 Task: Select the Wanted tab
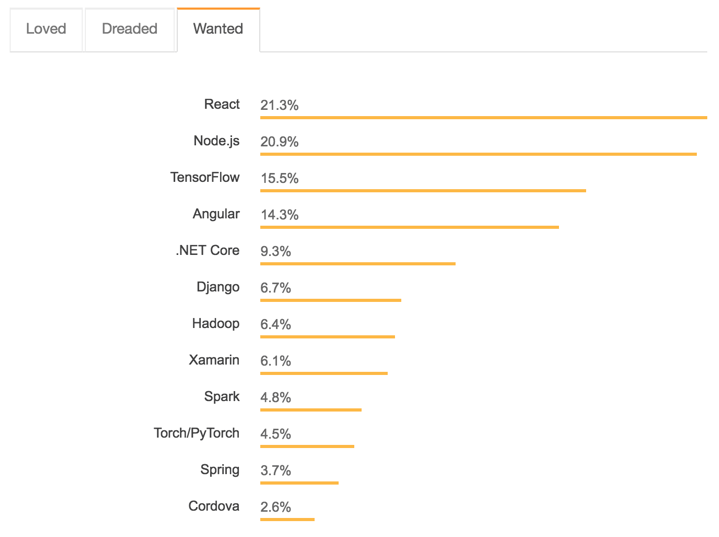click(x=218, y=29)
